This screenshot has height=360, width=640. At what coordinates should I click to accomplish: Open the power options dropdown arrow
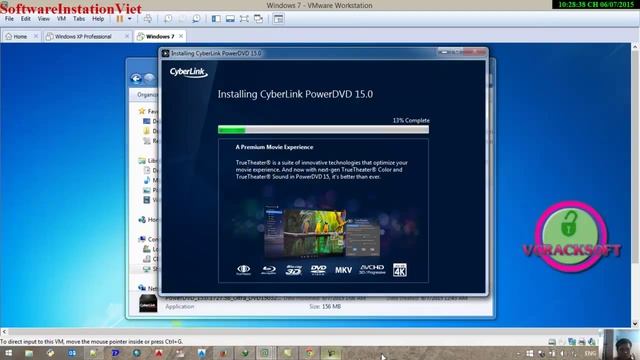tap(130, 19)
